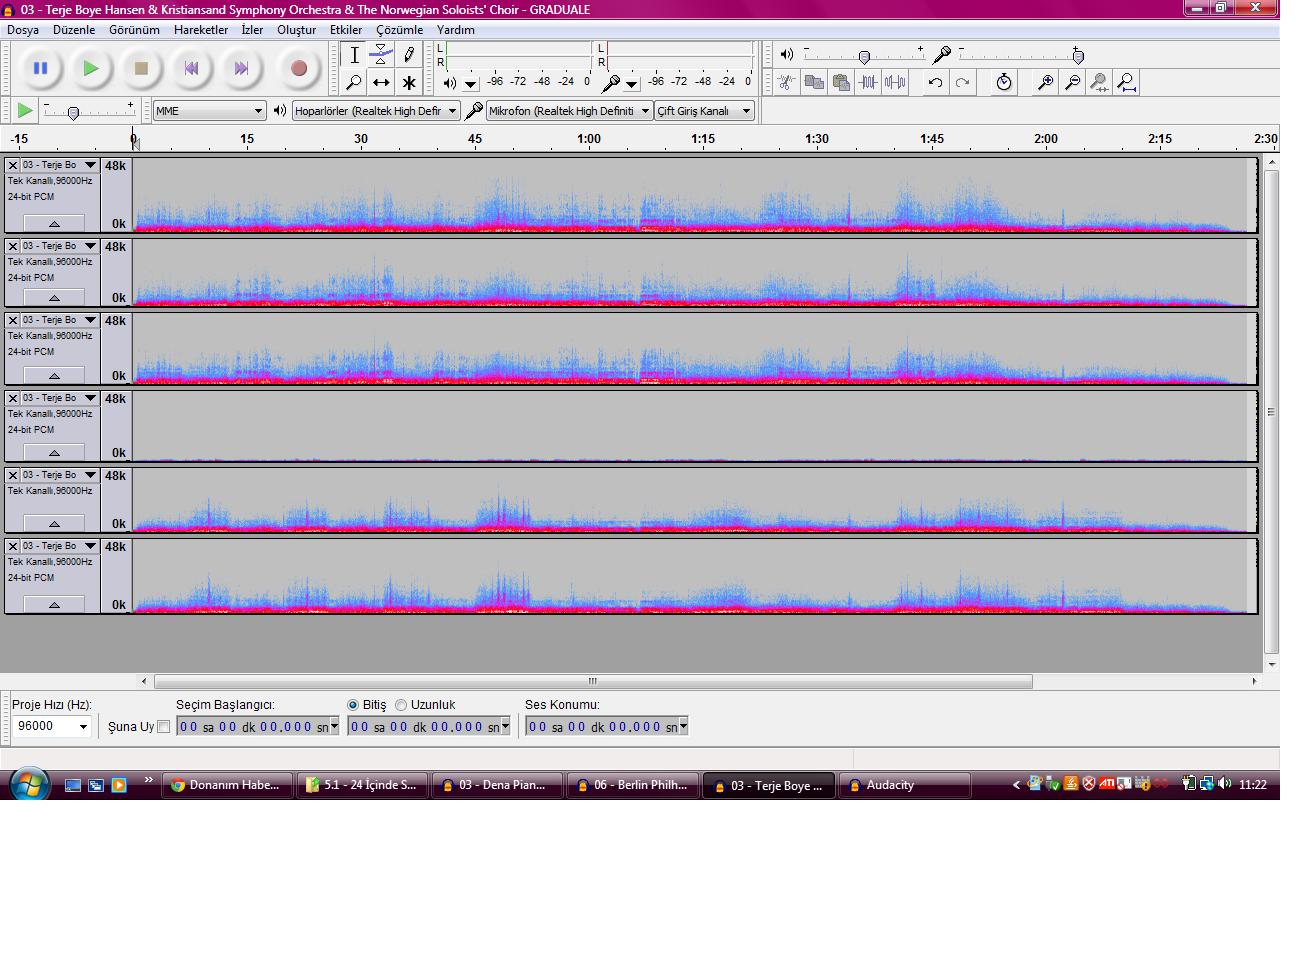The width and height of the screenshot is (1296, 972).
Task: Open the Dosya menu
Action: coord(23,30)
